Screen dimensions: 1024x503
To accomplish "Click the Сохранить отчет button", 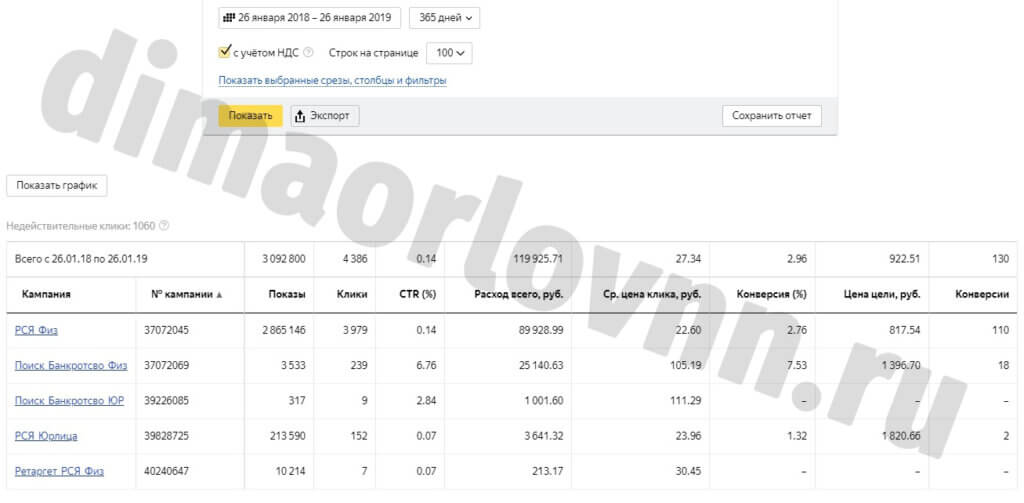I will (771, 116).
